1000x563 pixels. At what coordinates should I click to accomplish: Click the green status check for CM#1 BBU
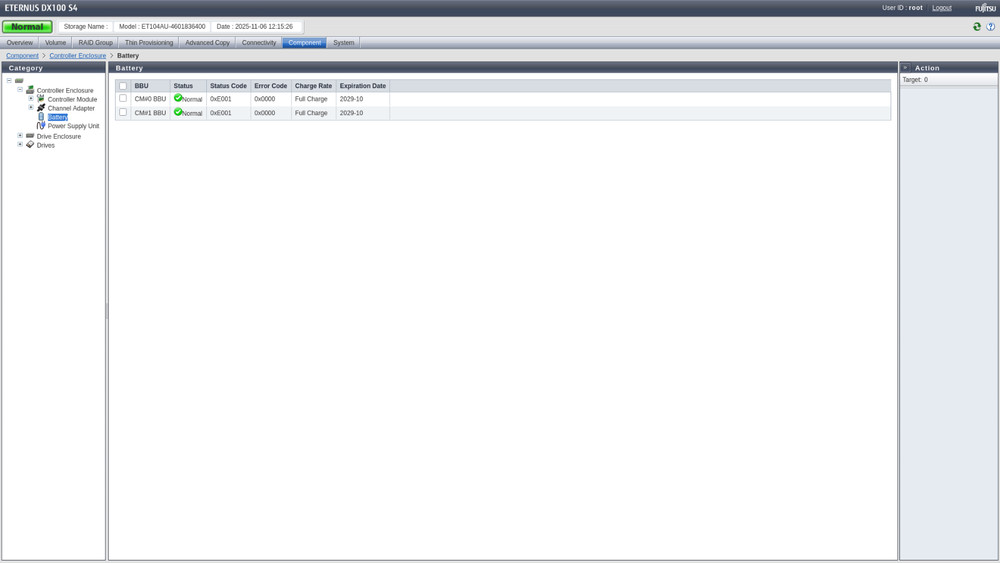[178, 112]
